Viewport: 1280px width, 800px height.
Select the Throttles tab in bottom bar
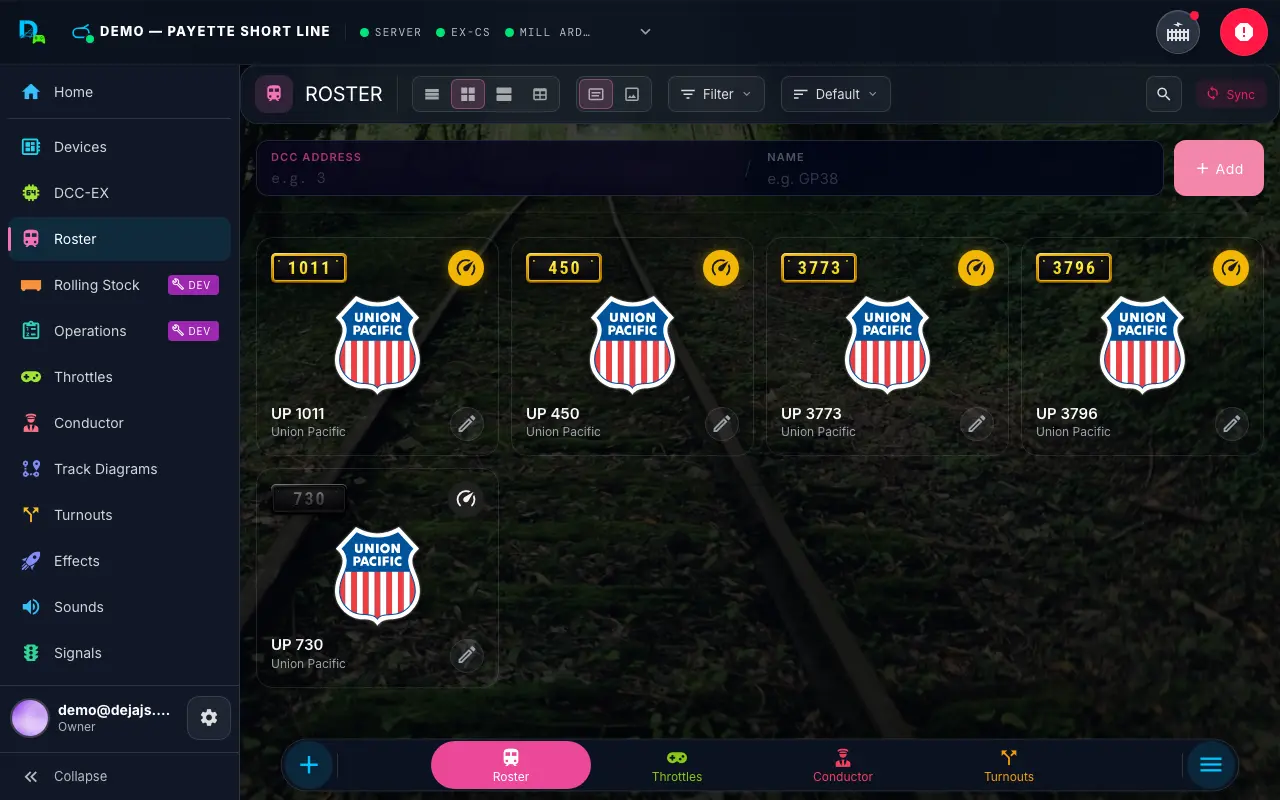pyautogui.click(x=677, y=765)
